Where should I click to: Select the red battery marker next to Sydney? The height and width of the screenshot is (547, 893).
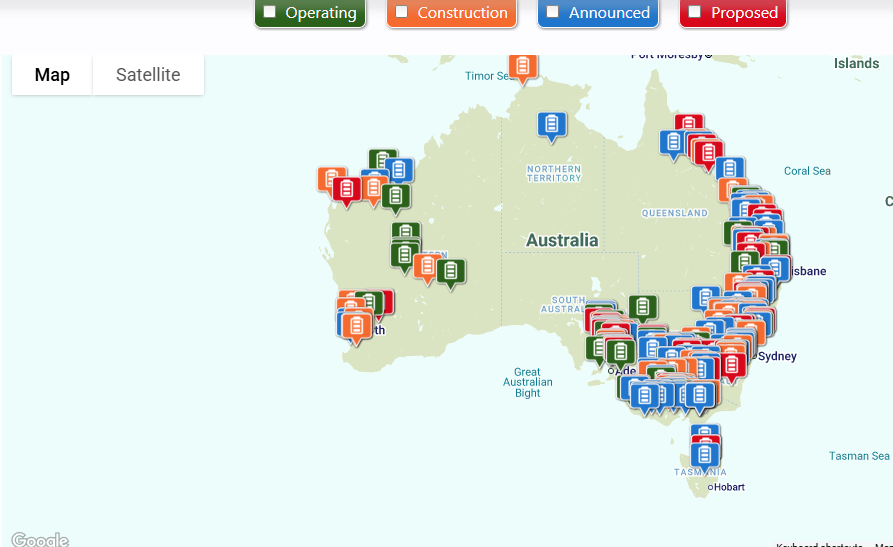[732, 365]
